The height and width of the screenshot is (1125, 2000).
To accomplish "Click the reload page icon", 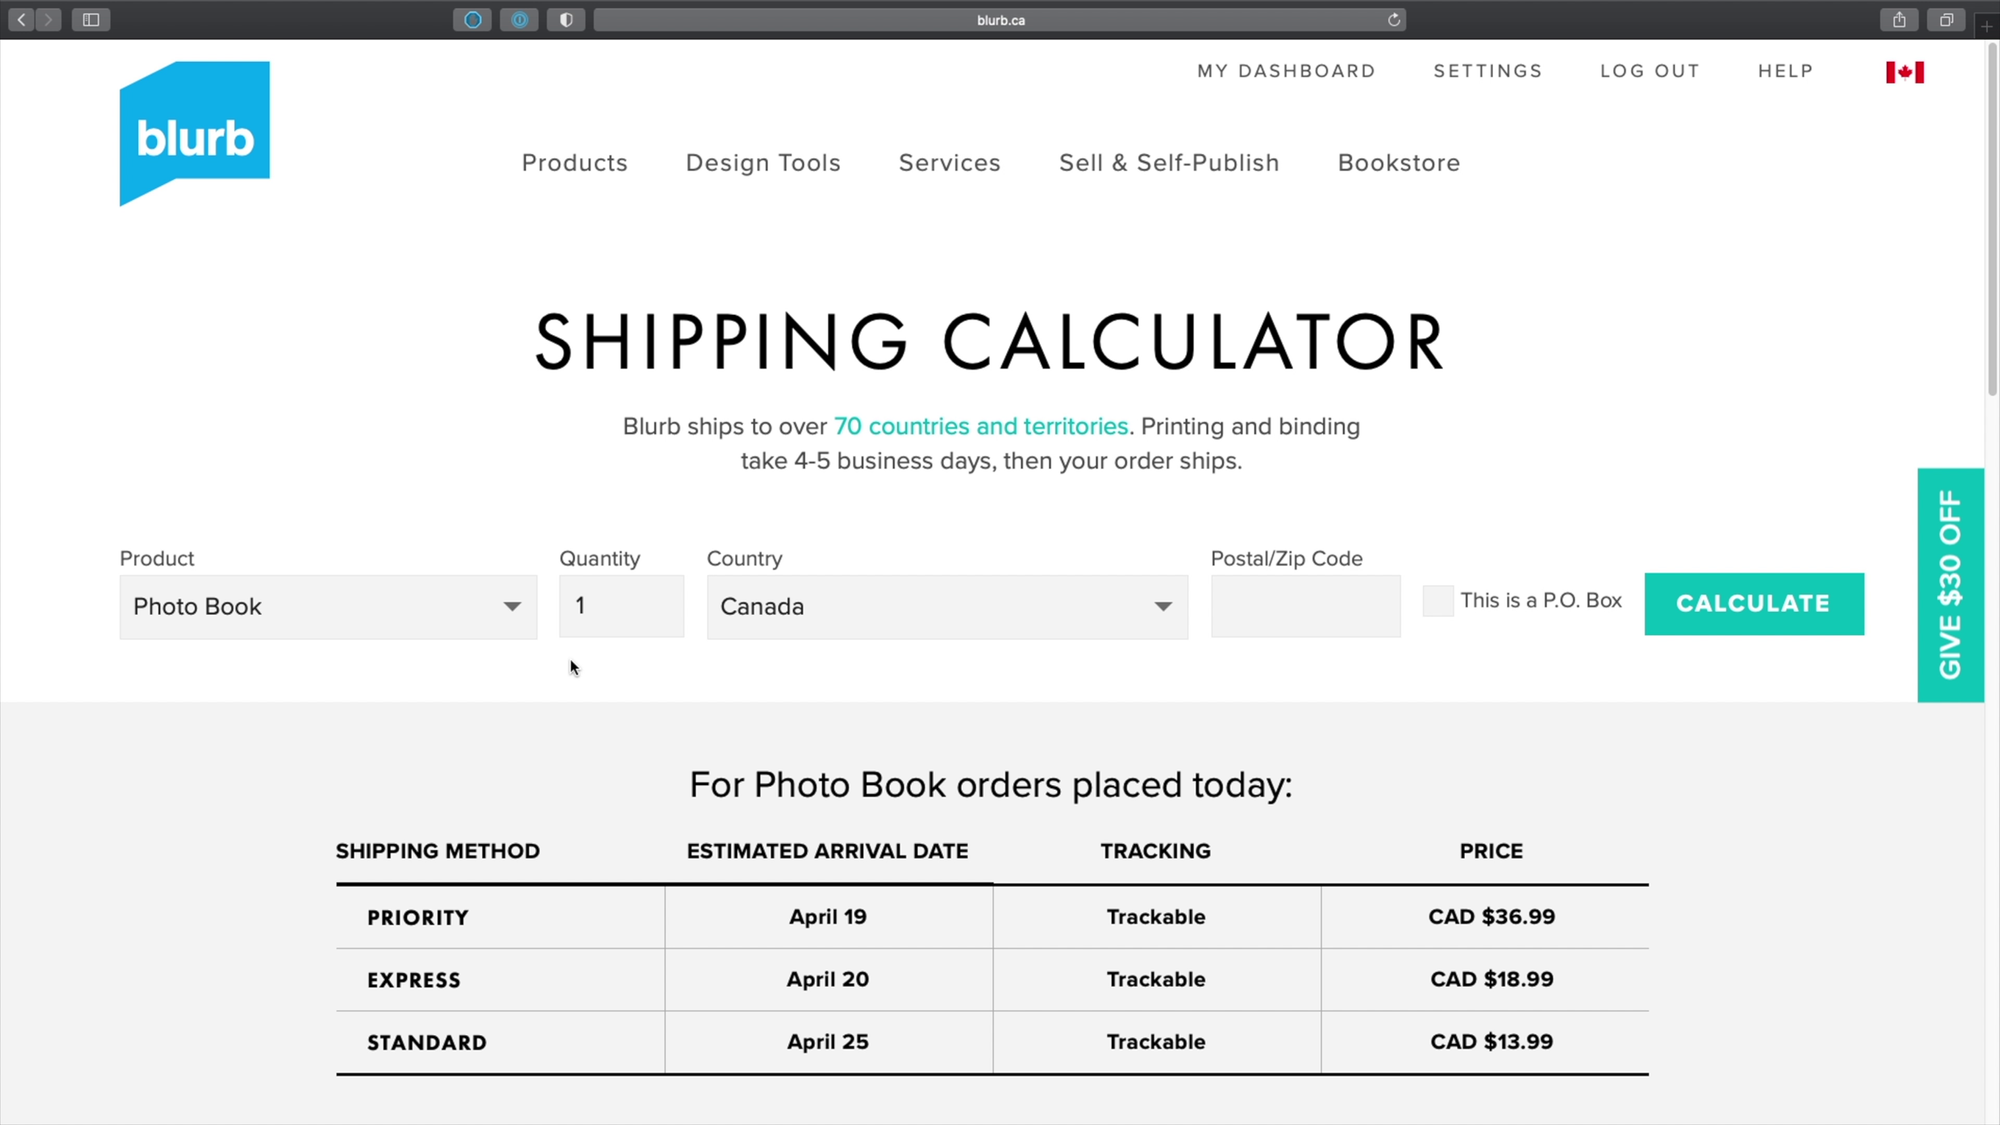I will (1393, 19).
